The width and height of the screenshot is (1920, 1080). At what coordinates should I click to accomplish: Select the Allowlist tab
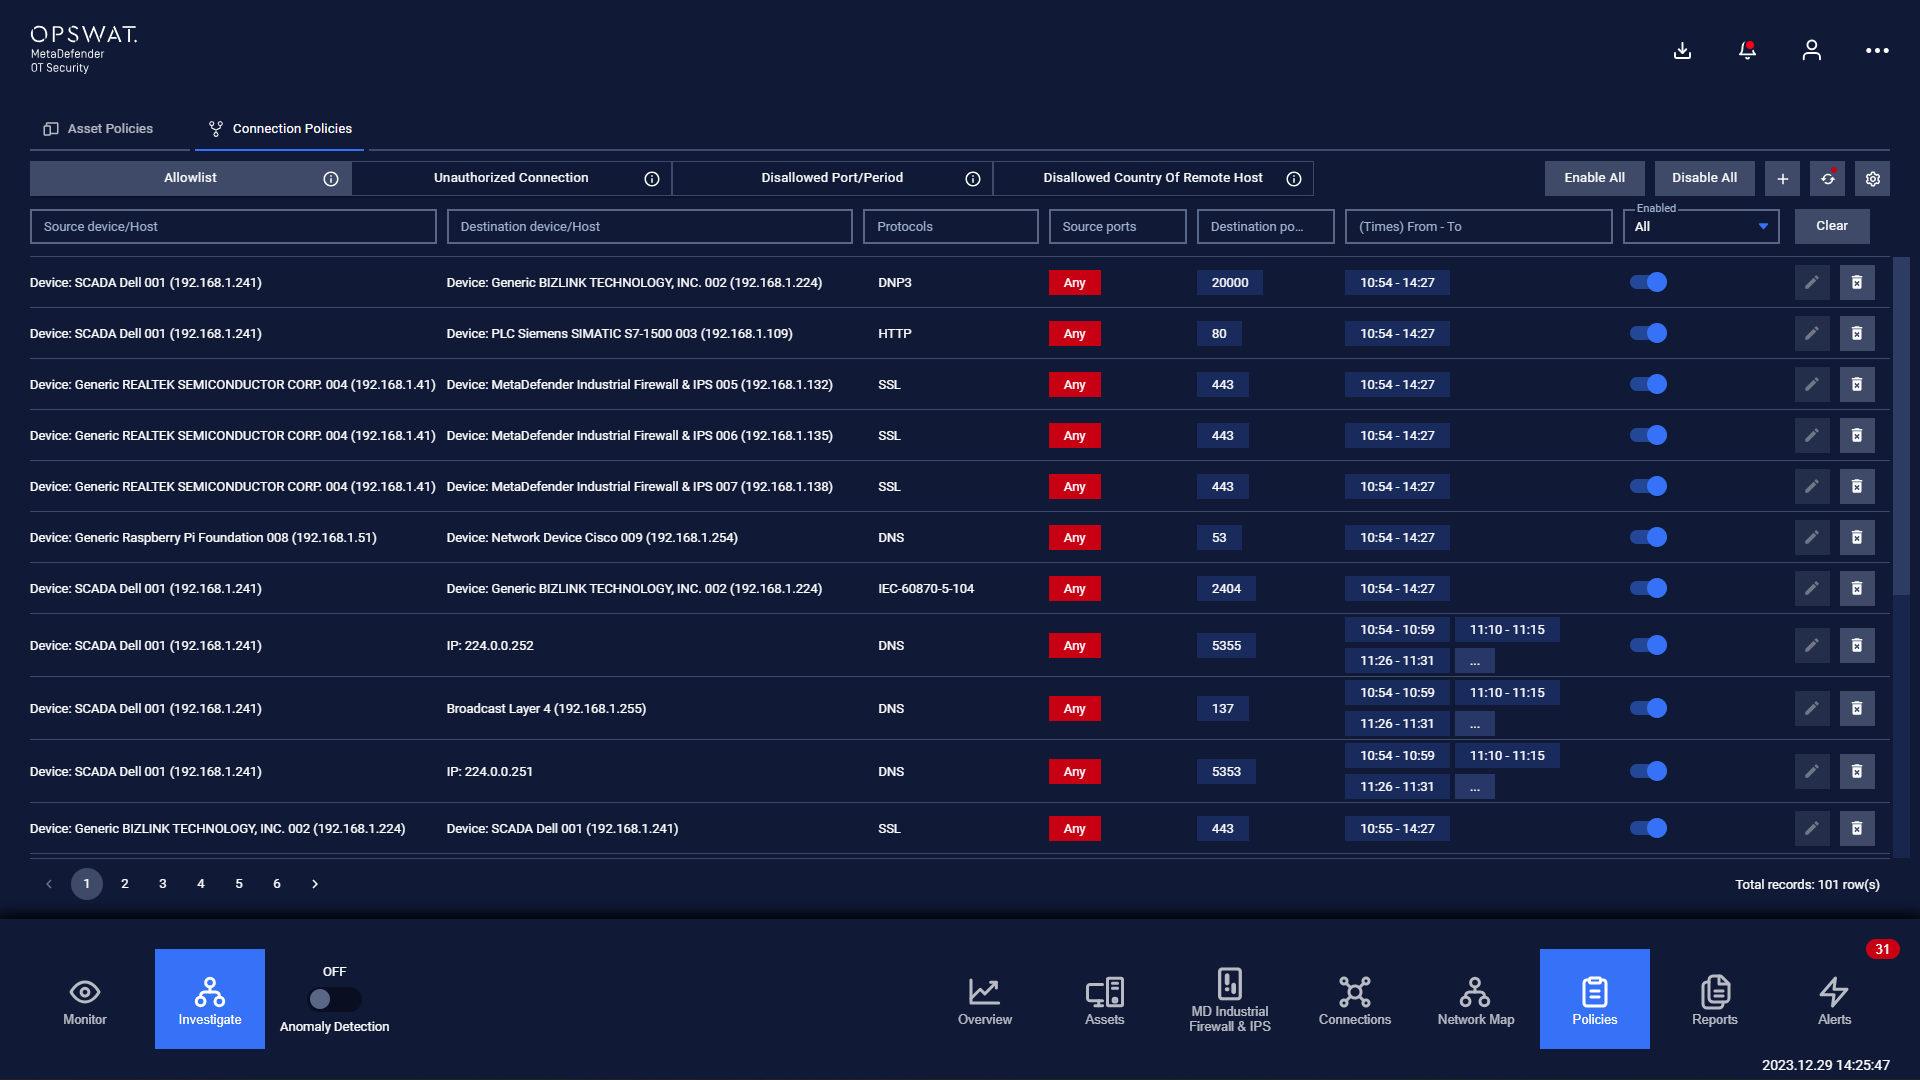[190, 179]
